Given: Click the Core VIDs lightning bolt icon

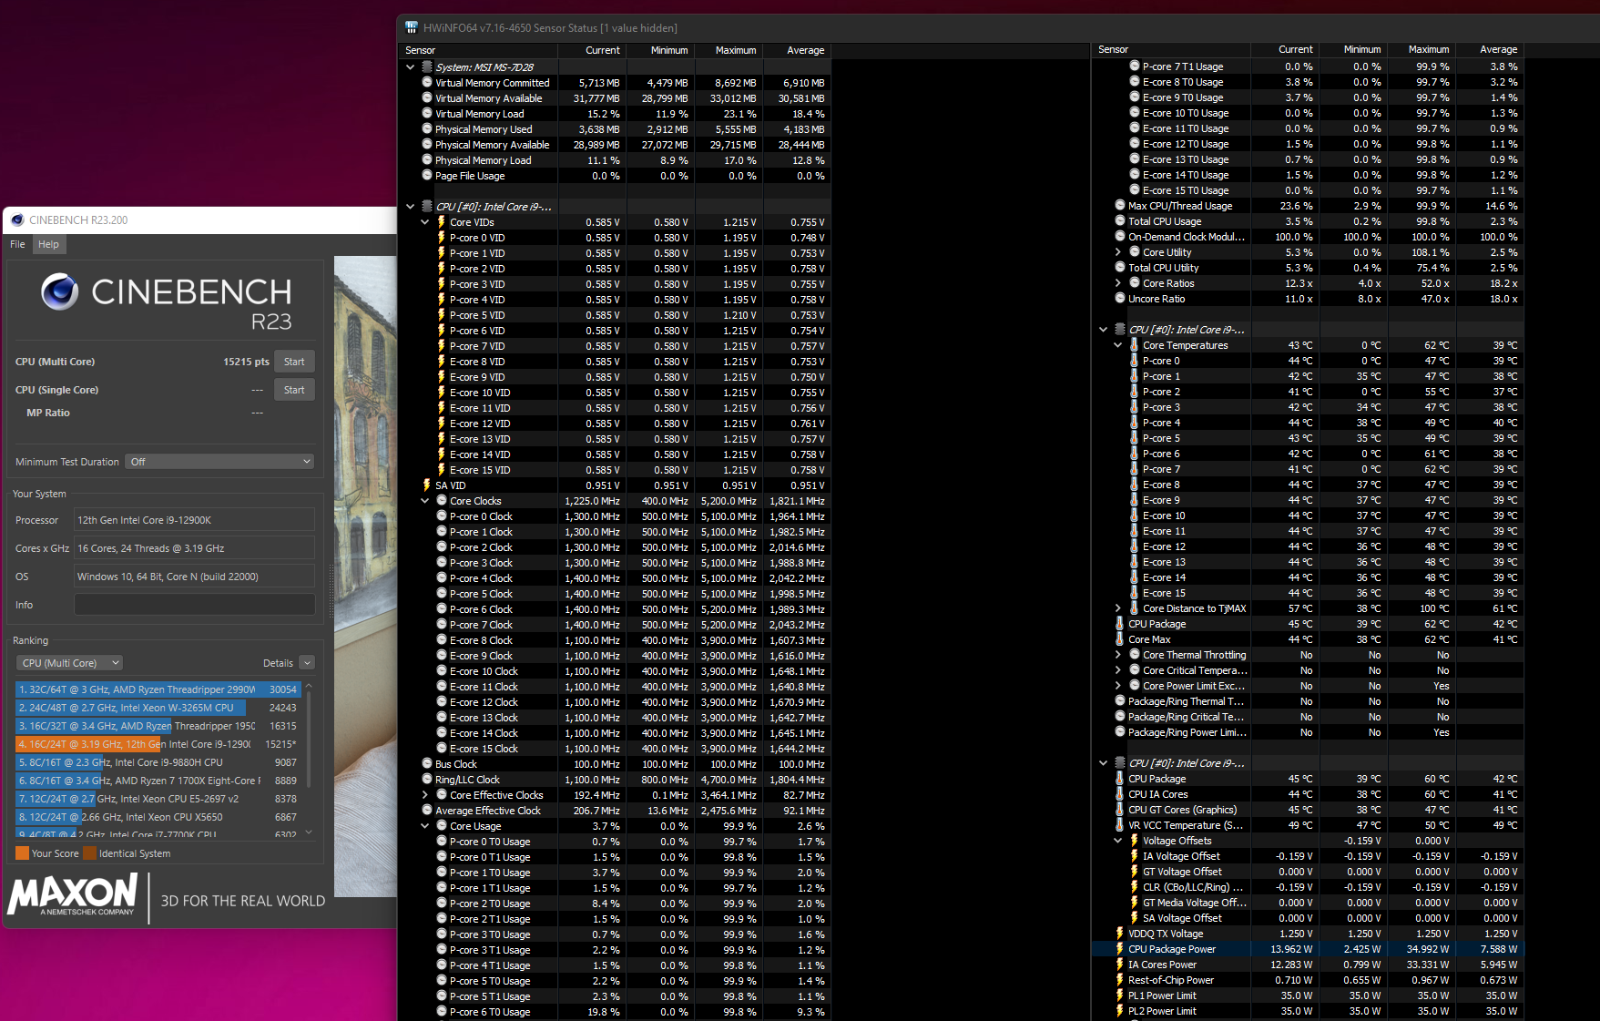Looking at the screenshot, I should click(441, 222).
